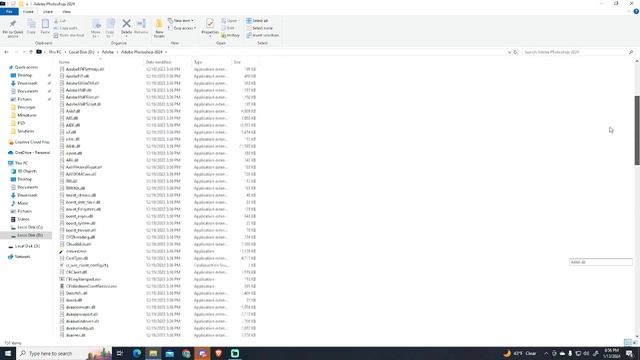
Task: Click the Paste icon in the ribbon
Action: pyautogui.click(x=45, y=24)
